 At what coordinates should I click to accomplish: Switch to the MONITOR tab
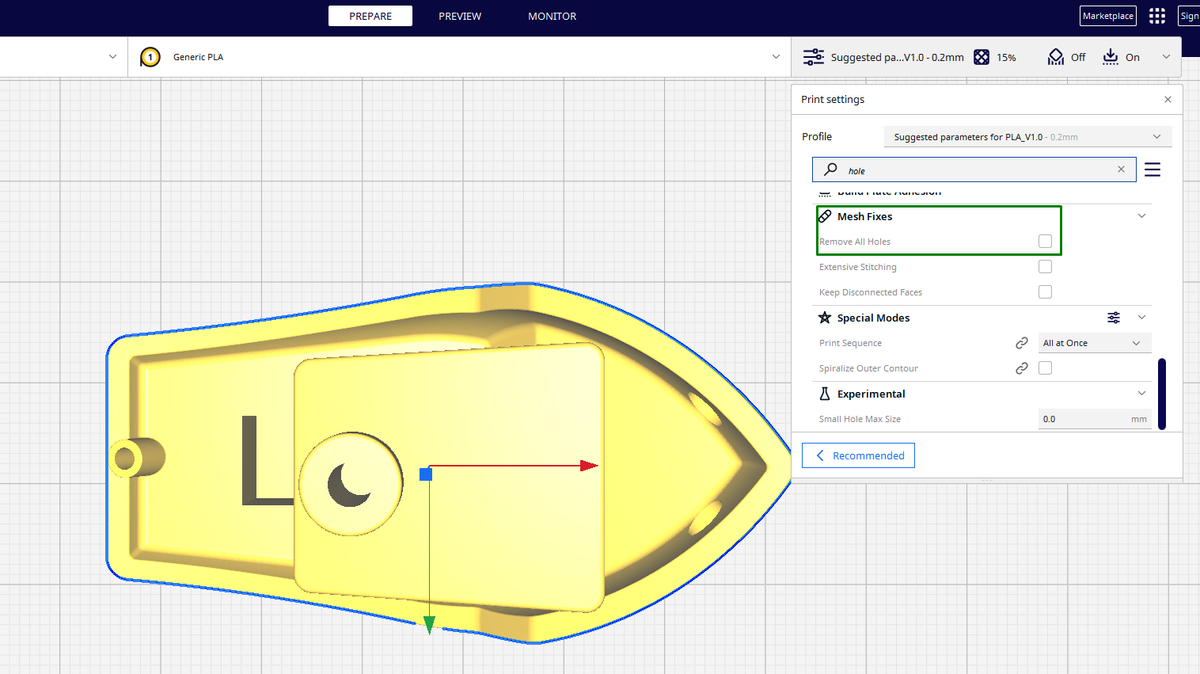click(551, 16)
